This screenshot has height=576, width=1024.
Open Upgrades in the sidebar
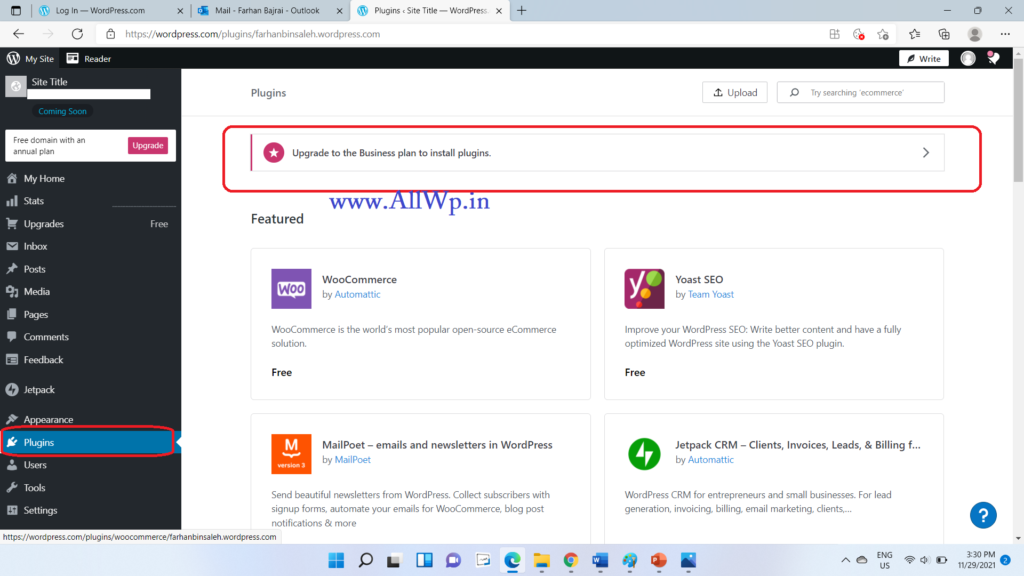pyautogui.click(x=90, y=224)
